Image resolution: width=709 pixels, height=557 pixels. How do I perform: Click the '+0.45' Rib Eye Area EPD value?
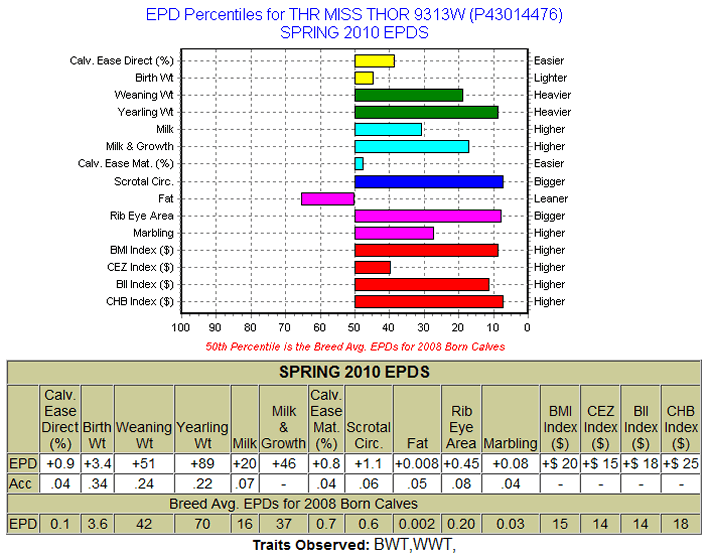coord(461,464)
